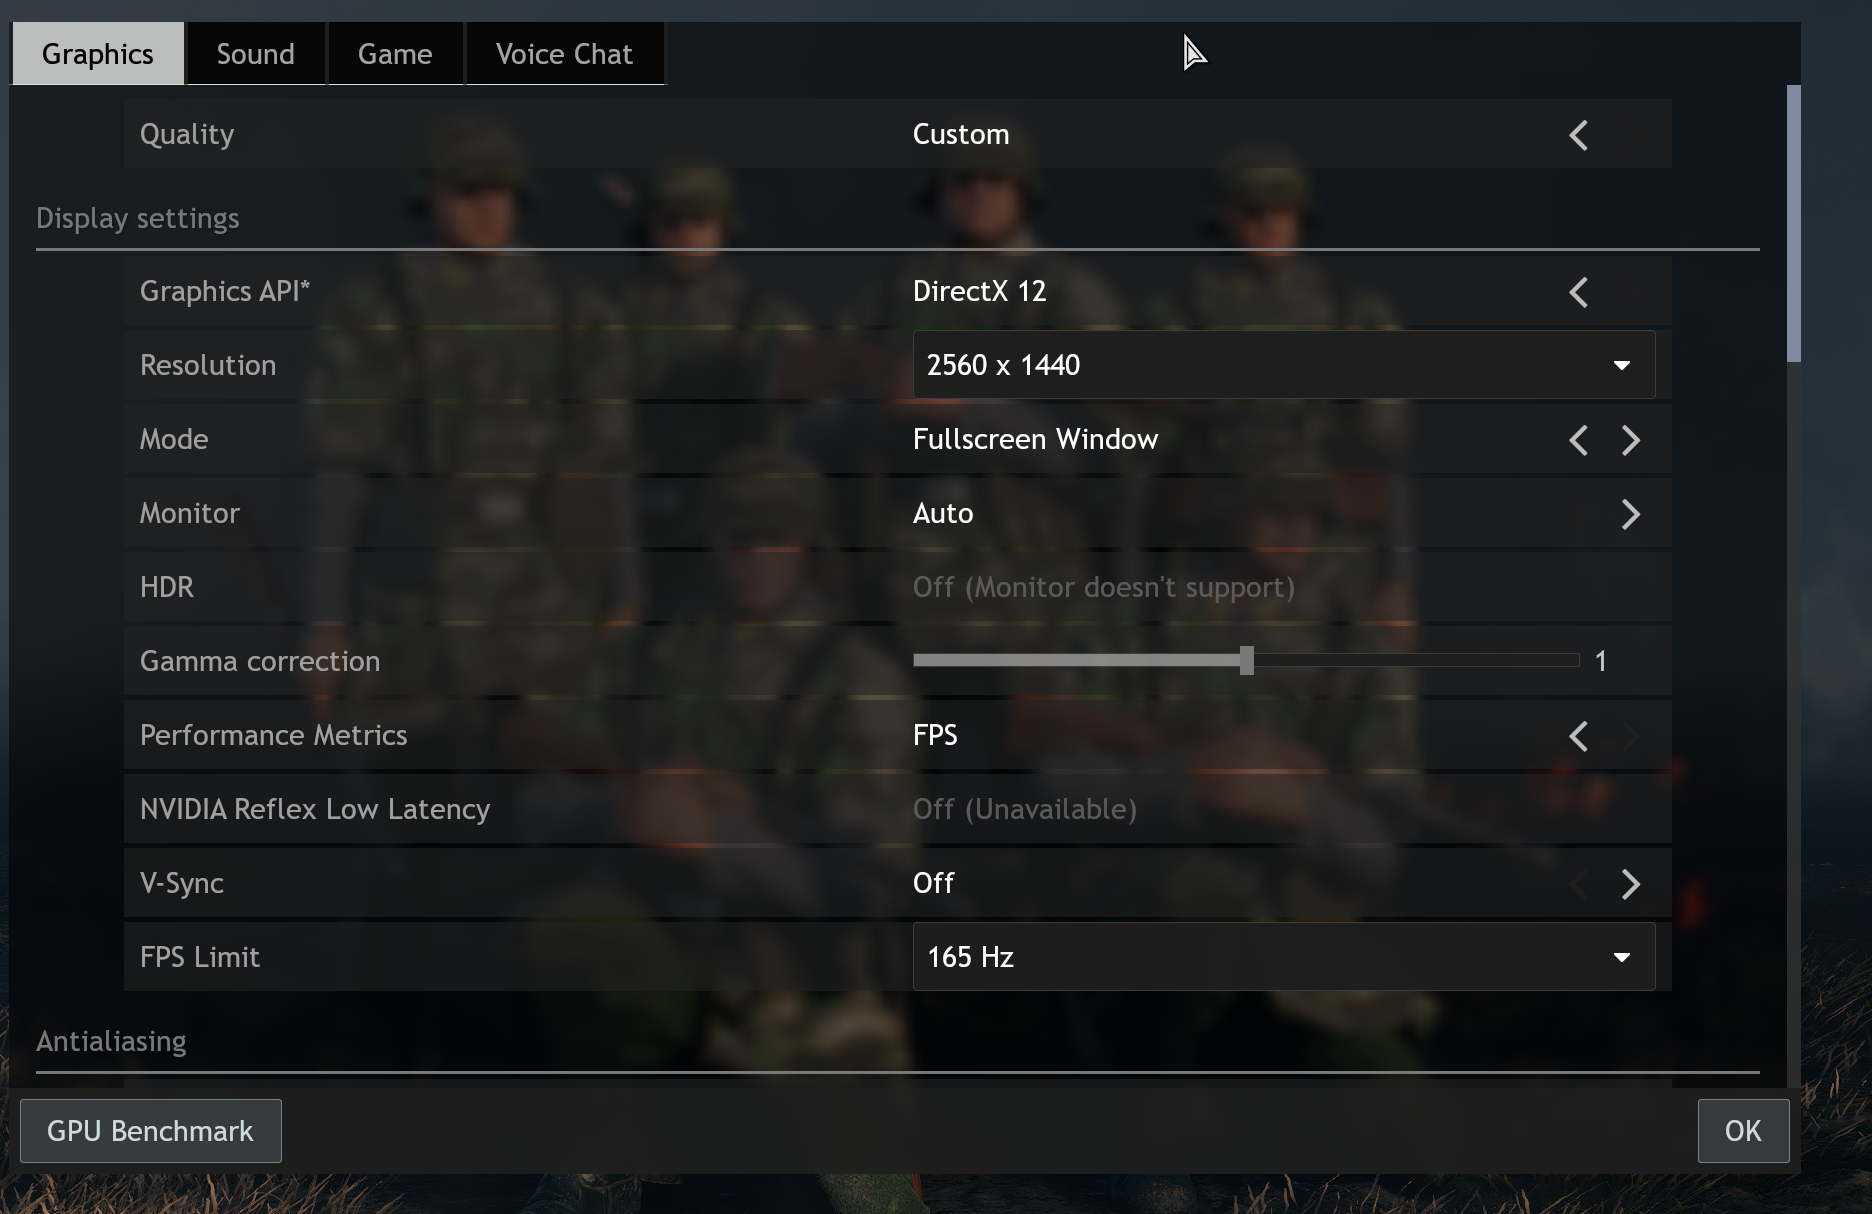Click the Gamma correction slider handle

click(1246, 660)
